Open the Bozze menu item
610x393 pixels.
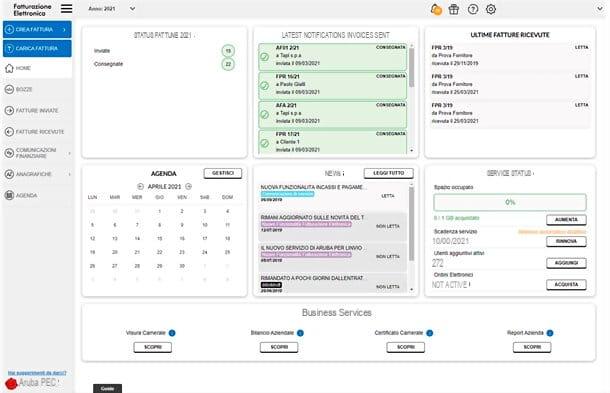[x=37, y=89]
